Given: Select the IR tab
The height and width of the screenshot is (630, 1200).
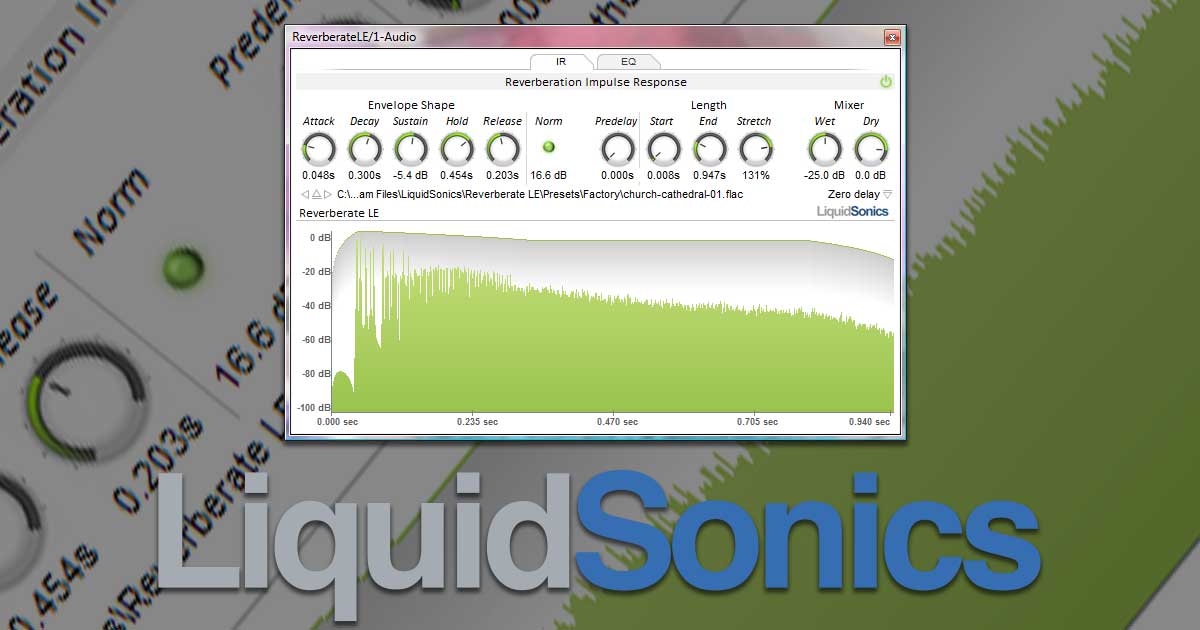Looking at the screenshot, I should click(561, 61).
